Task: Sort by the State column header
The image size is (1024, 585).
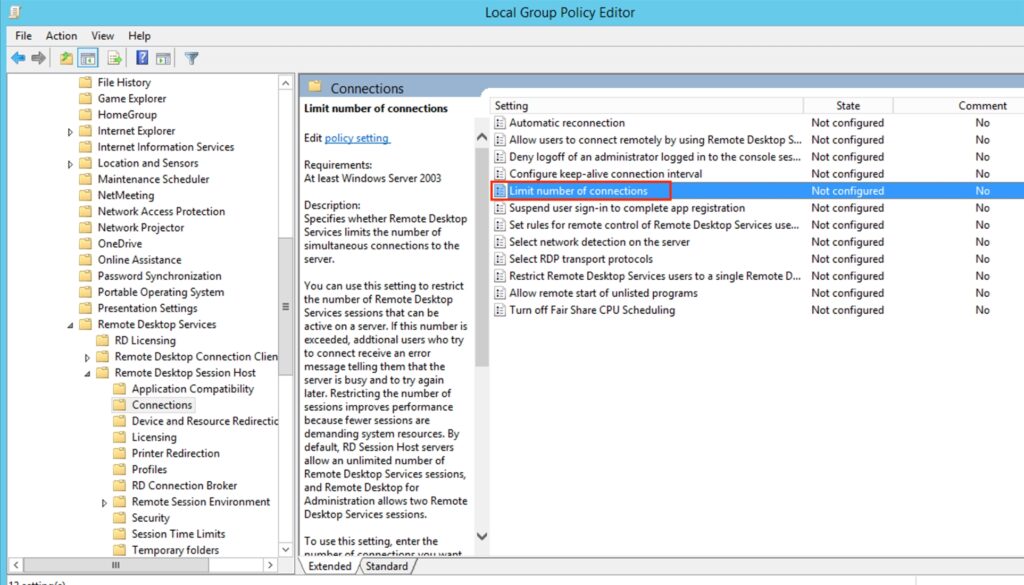Action: 848,105
